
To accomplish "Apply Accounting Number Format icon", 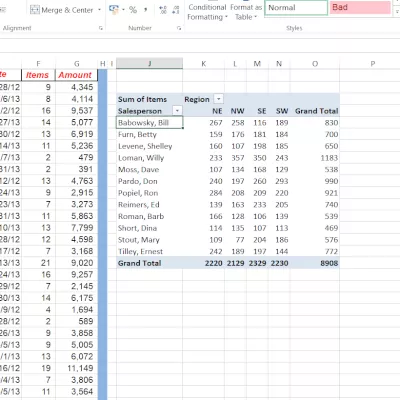I will tap(114, 10).
